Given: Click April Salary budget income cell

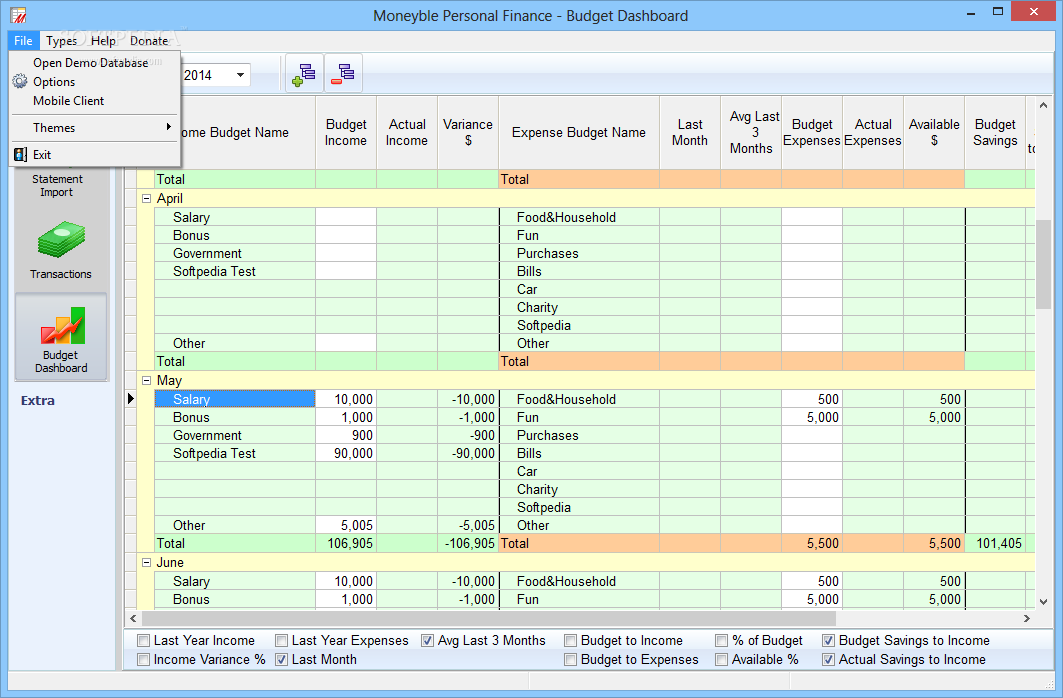Looking at the screenshot, I should coord(346,218).
